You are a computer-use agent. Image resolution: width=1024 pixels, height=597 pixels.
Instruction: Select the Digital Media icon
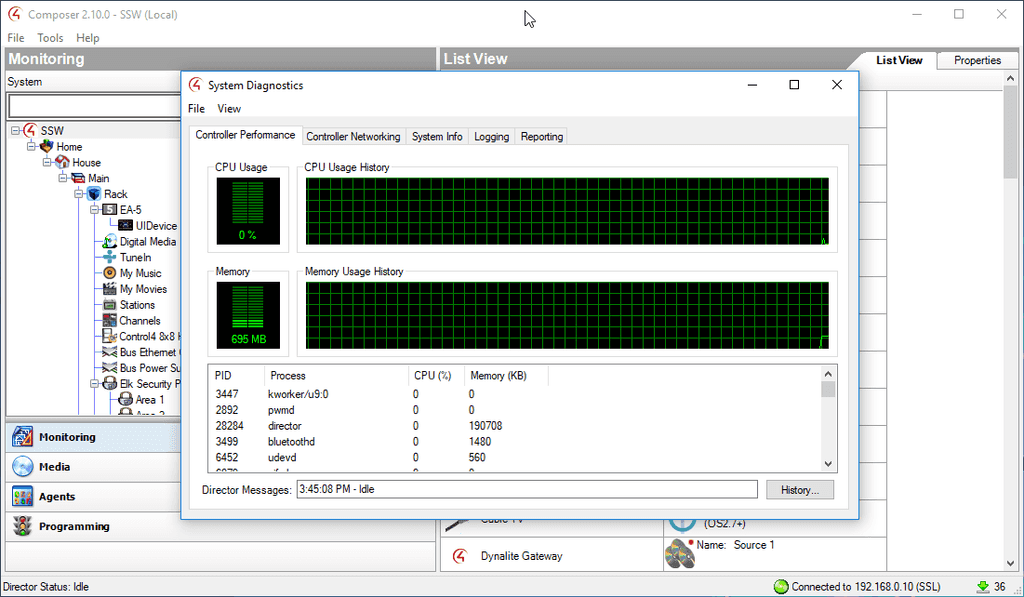pos(110,241)
